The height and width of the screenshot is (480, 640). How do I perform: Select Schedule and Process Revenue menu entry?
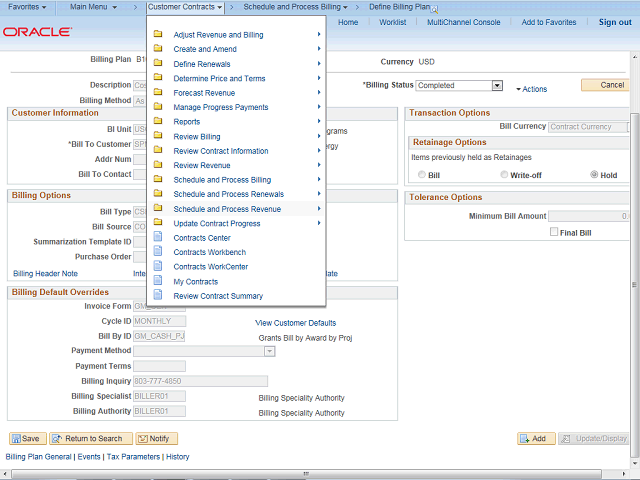click(227, 209)
